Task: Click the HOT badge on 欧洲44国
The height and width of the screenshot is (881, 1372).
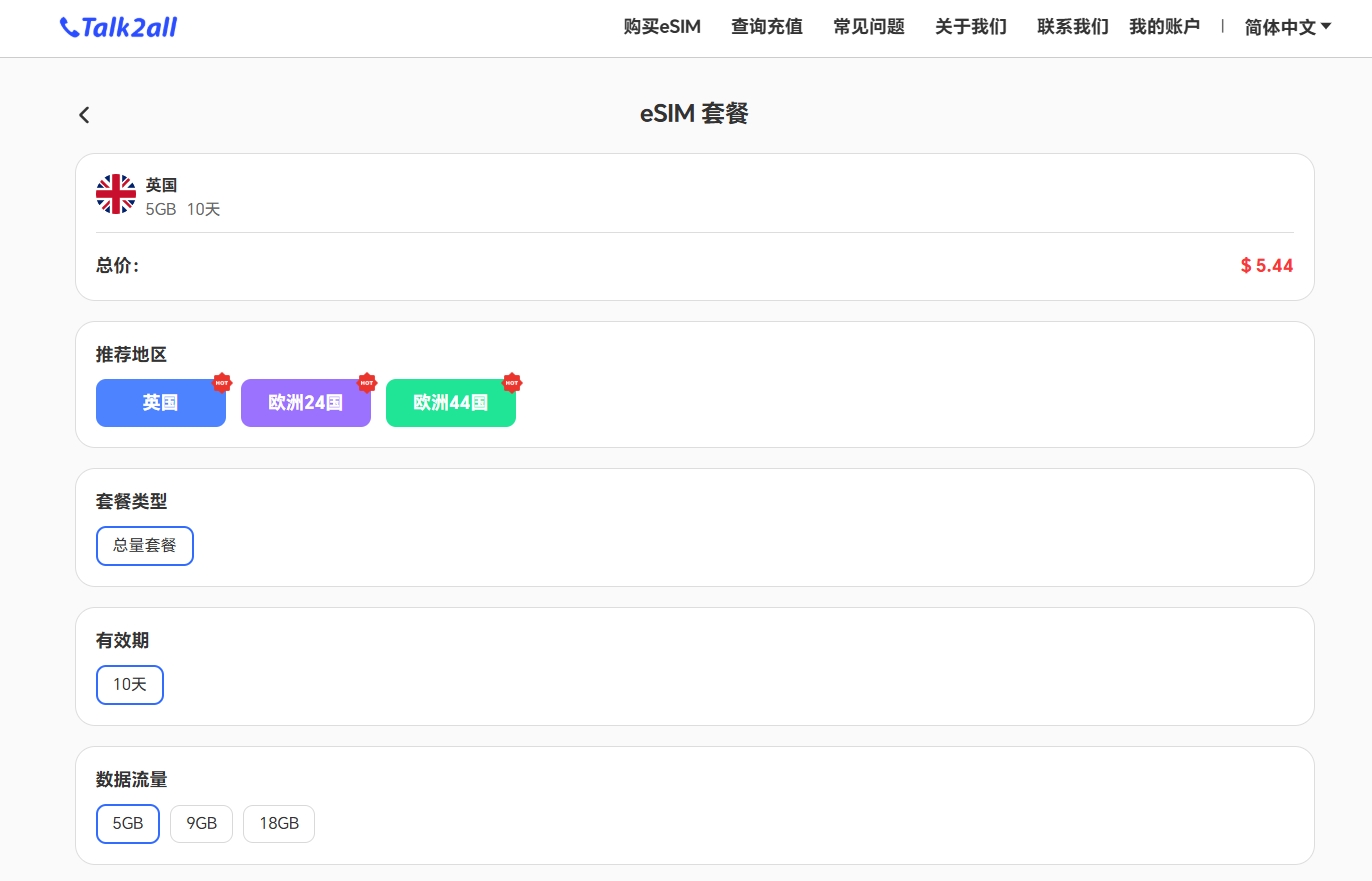Action: point(512,382)
